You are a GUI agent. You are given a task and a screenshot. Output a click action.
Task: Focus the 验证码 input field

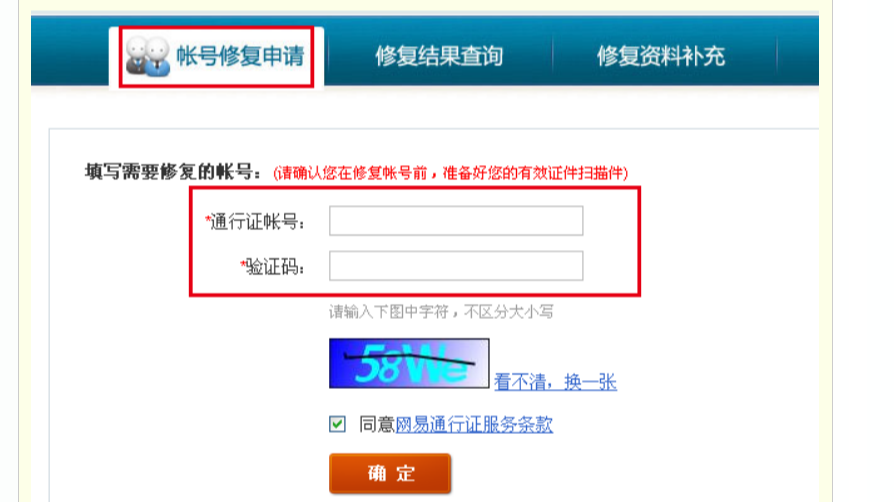[456, 266]
